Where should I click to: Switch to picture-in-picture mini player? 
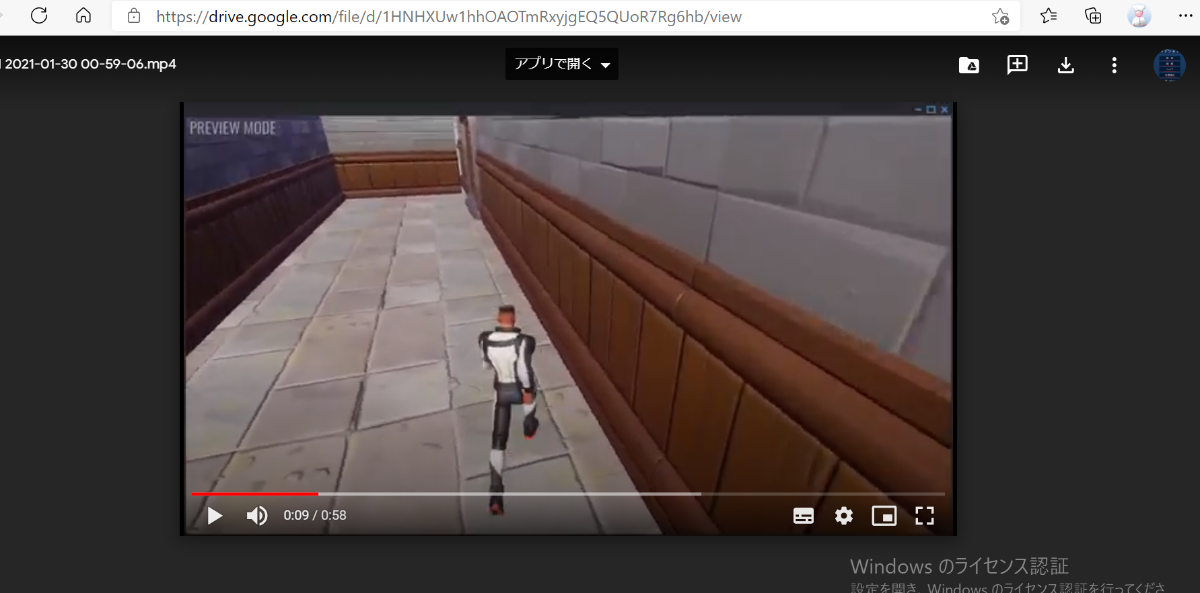(x=884, y=516)
